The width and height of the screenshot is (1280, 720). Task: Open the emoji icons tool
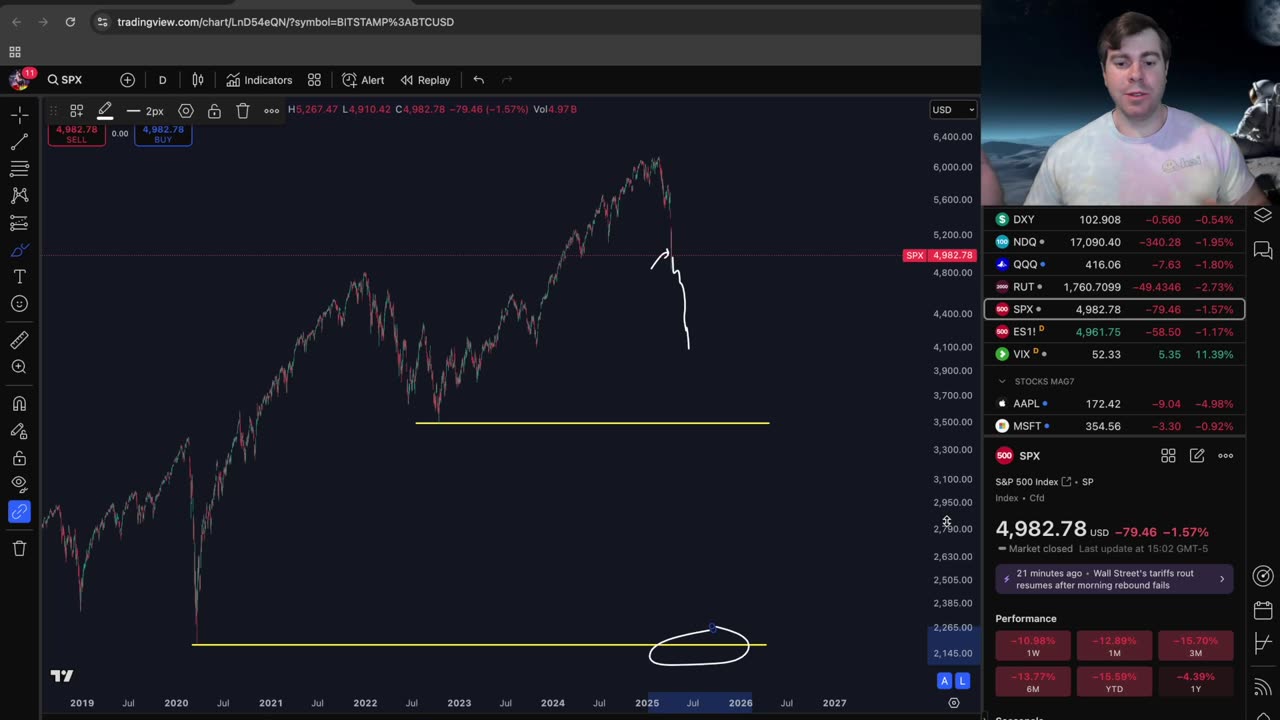click(19, 304)
